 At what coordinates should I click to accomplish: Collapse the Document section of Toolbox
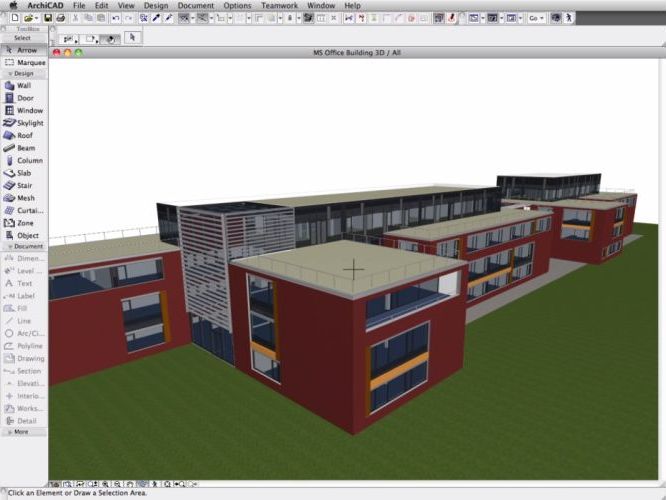[24, 246]
